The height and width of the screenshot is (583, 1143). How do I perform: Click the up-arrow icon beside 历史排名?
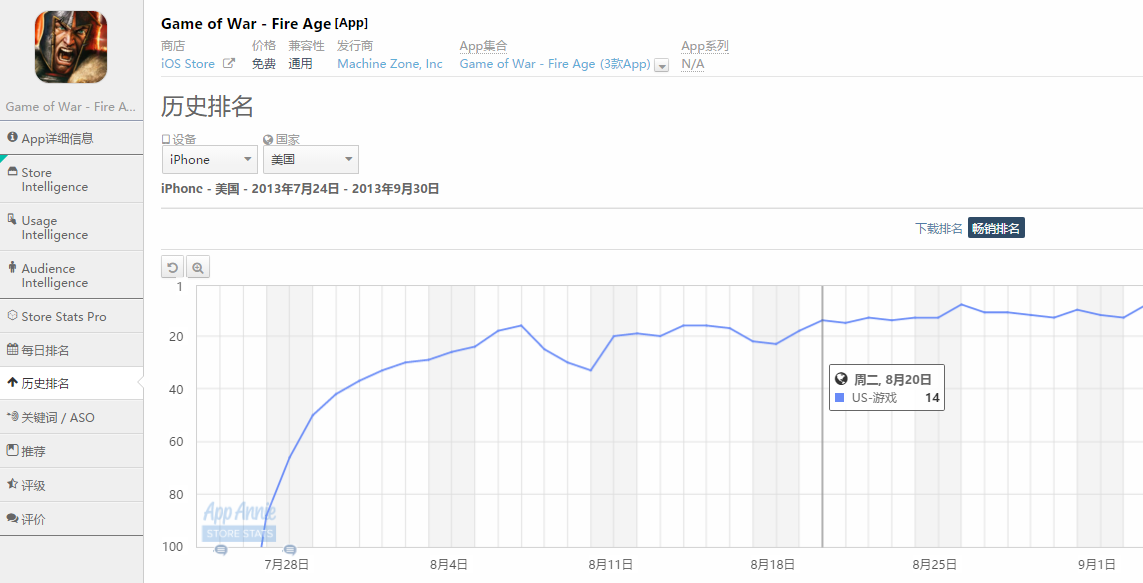click(12, 383)
